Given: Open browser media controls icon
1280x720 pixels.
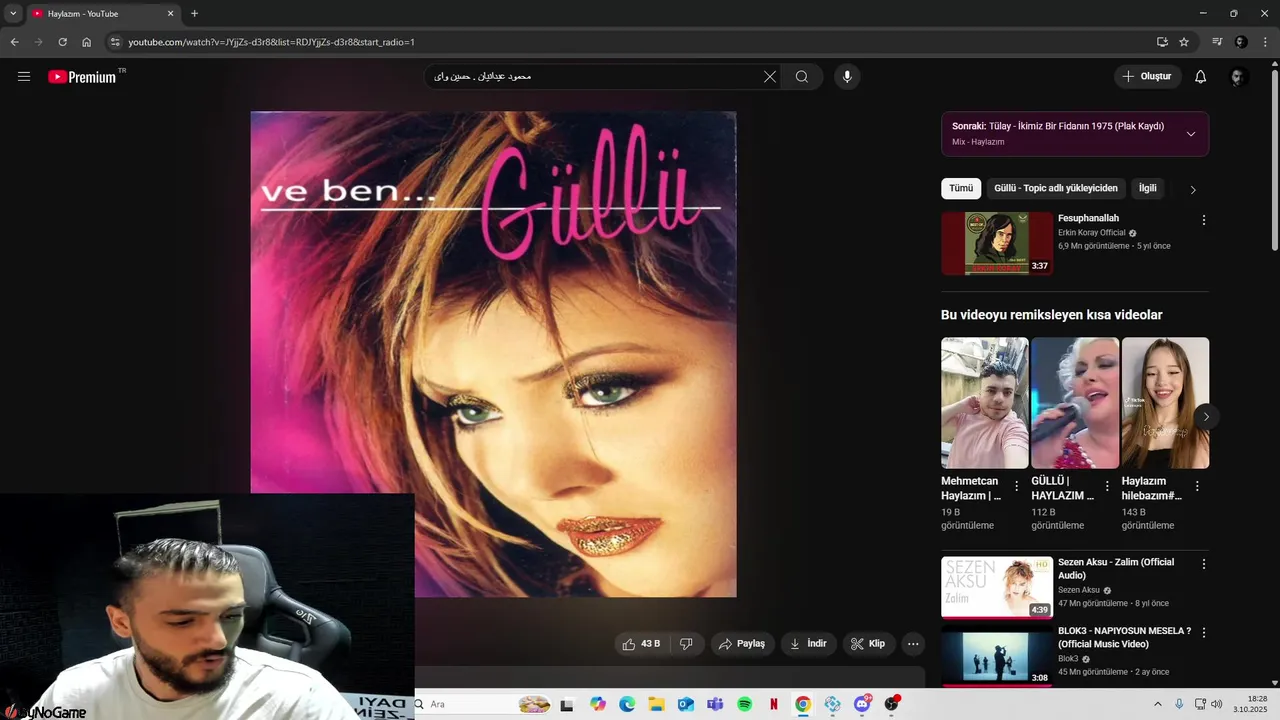Looking at the screenshot, I should coord(1217,42).
